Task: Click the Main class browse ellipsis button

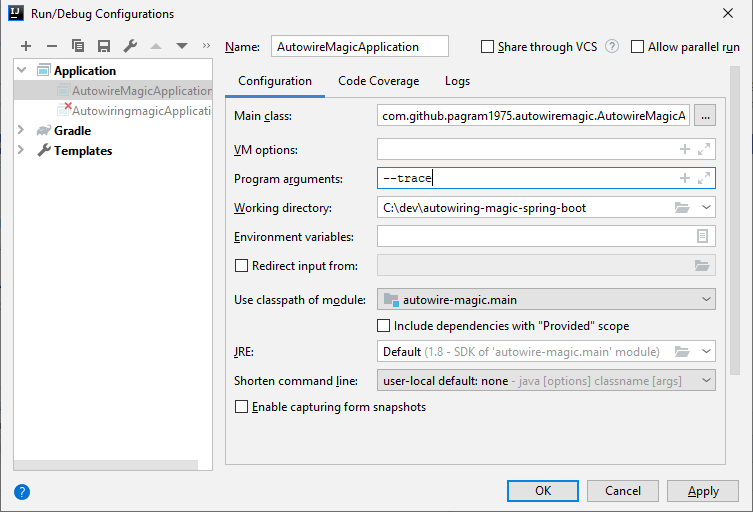Action: click(706, 116)
